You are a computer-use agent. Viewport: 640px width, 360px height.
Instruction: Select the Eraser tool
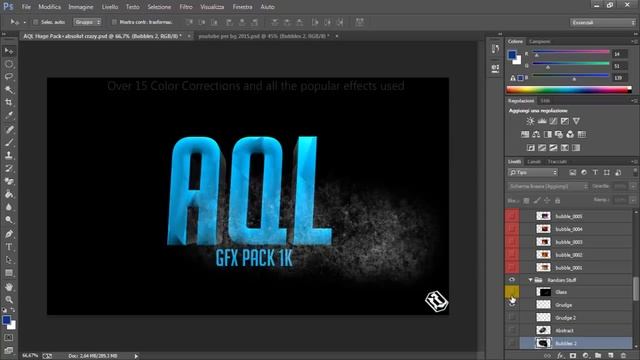coord(9,181)
